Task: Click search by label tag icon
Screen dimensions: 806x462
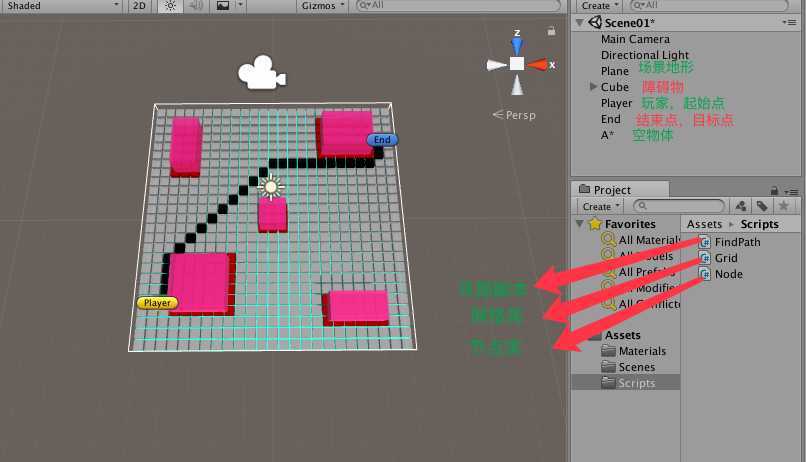Action: pyautogui.click(x=762, y=206)
